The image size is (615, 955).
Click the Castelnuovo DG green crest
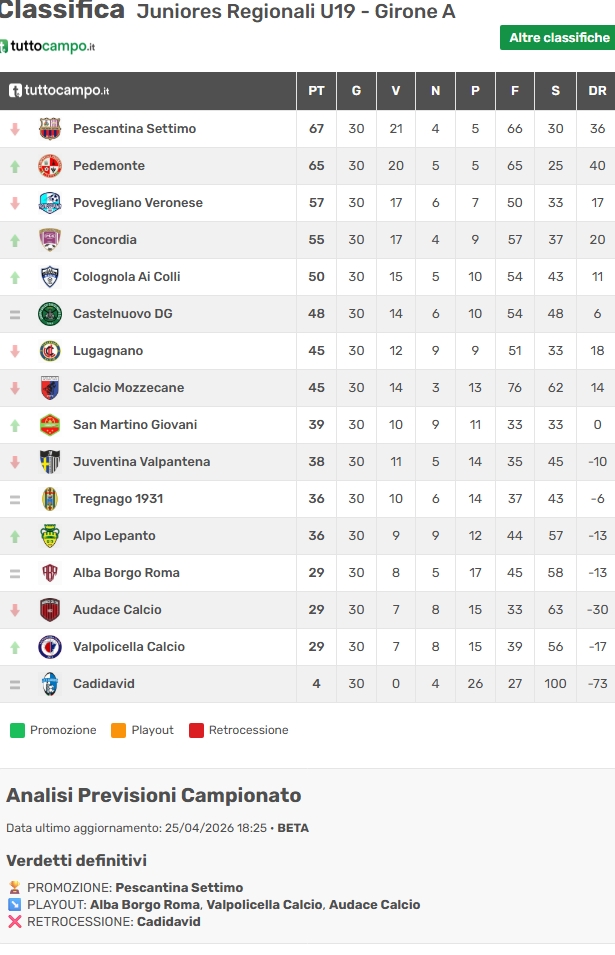[50, 314]
